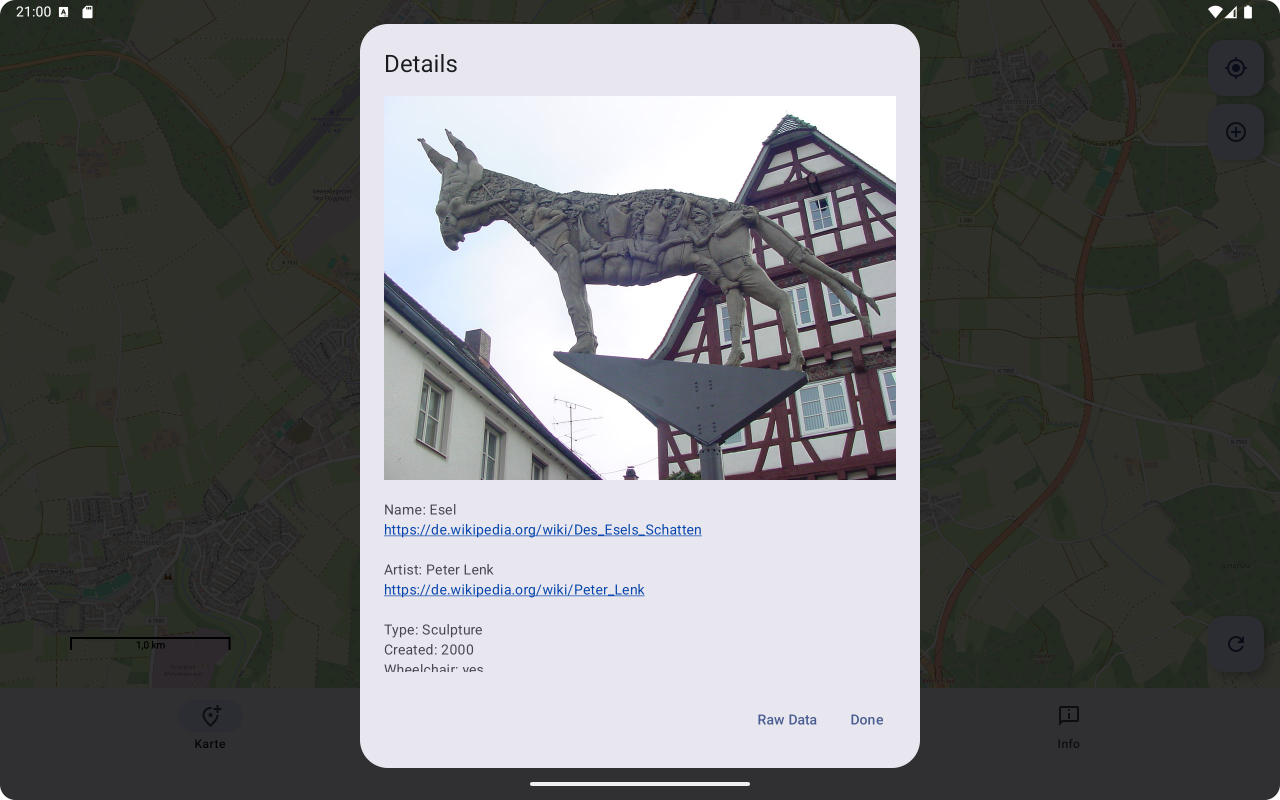The width and height of the screenshot is (1280, 800).
Task: Open the Des_Esels_Schatten Wikipedia link
Action: [x=543, y=530]
